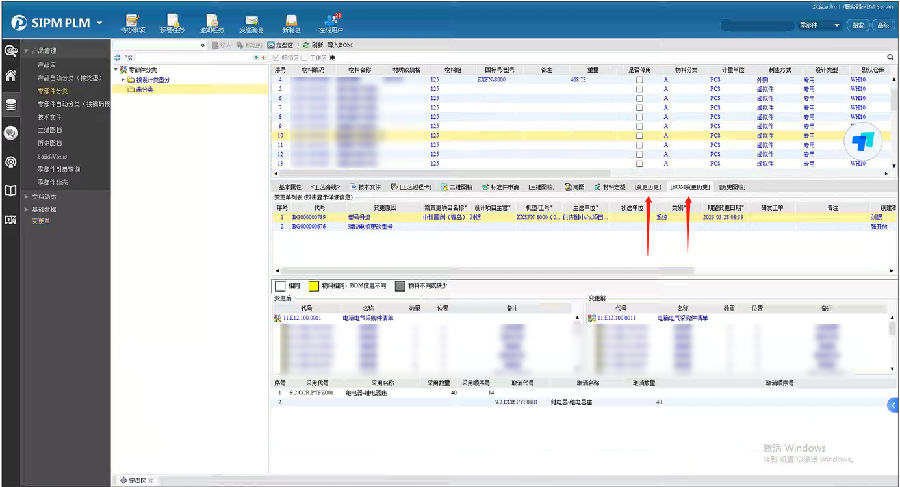This screenshot has height=487, width=900.
Task: Tick the checkbox in the first table row
Action: pyautogui.click(x=639, y=79)
